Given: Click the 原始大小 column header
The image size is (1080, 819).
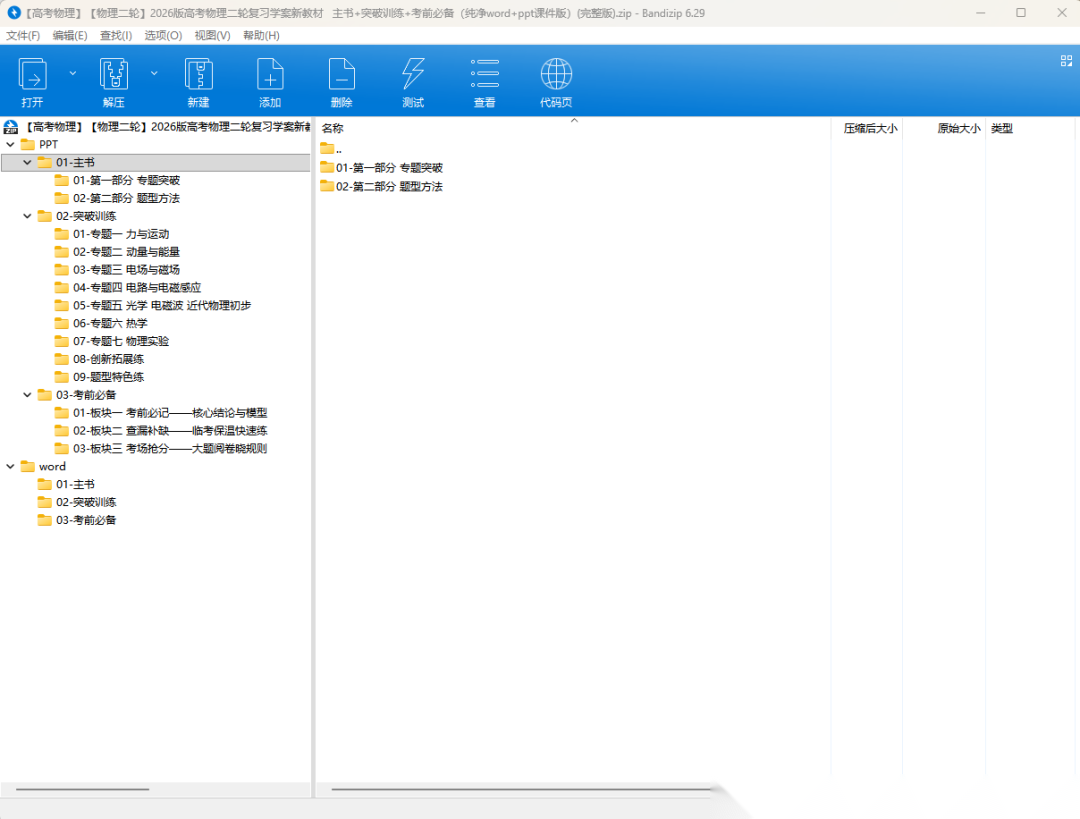Looking at the screenshot, I should click(957, 128).
